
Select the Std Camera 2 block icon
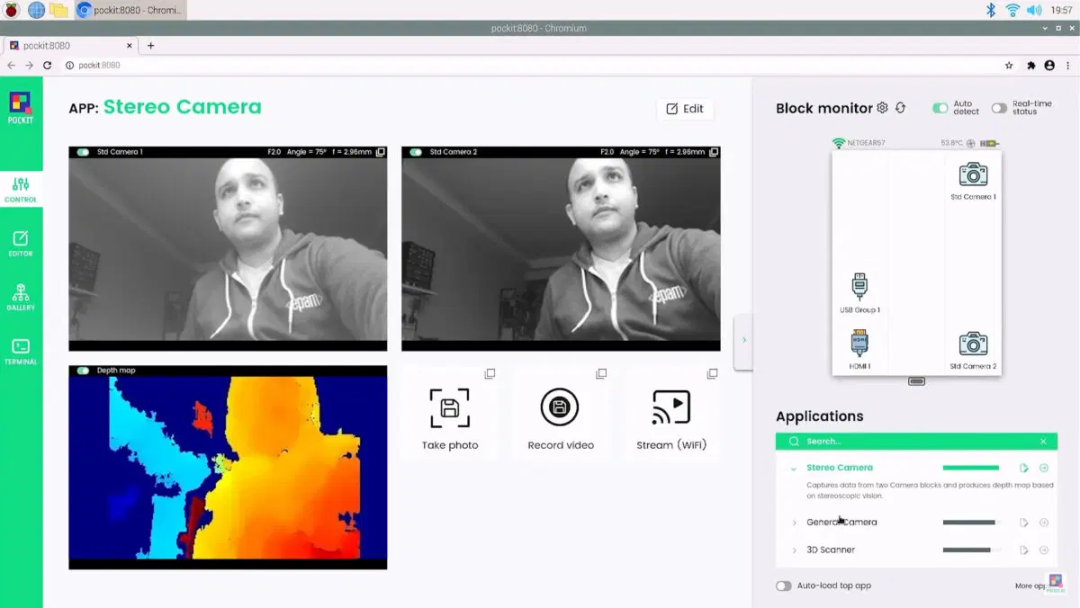(973, 344)
